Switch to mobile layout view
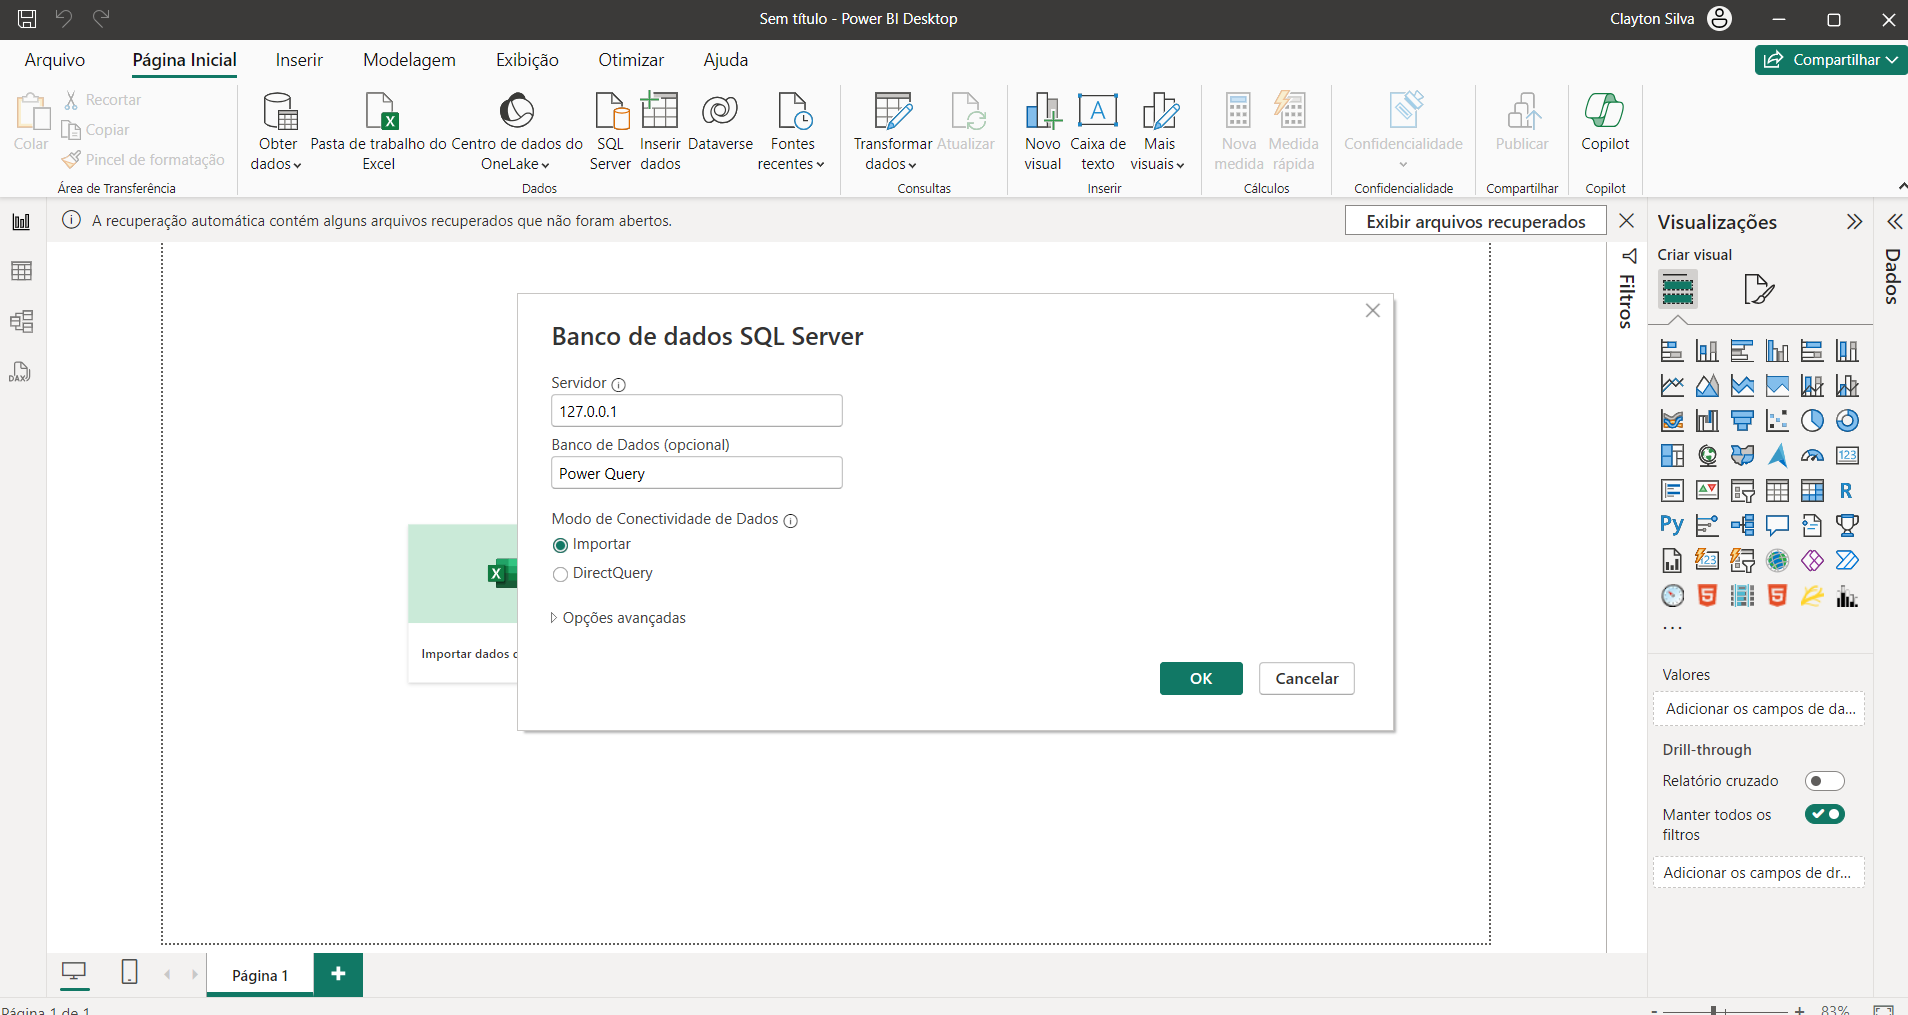Viewport: 1908px width, 1015px height. (x=129, y=972)
